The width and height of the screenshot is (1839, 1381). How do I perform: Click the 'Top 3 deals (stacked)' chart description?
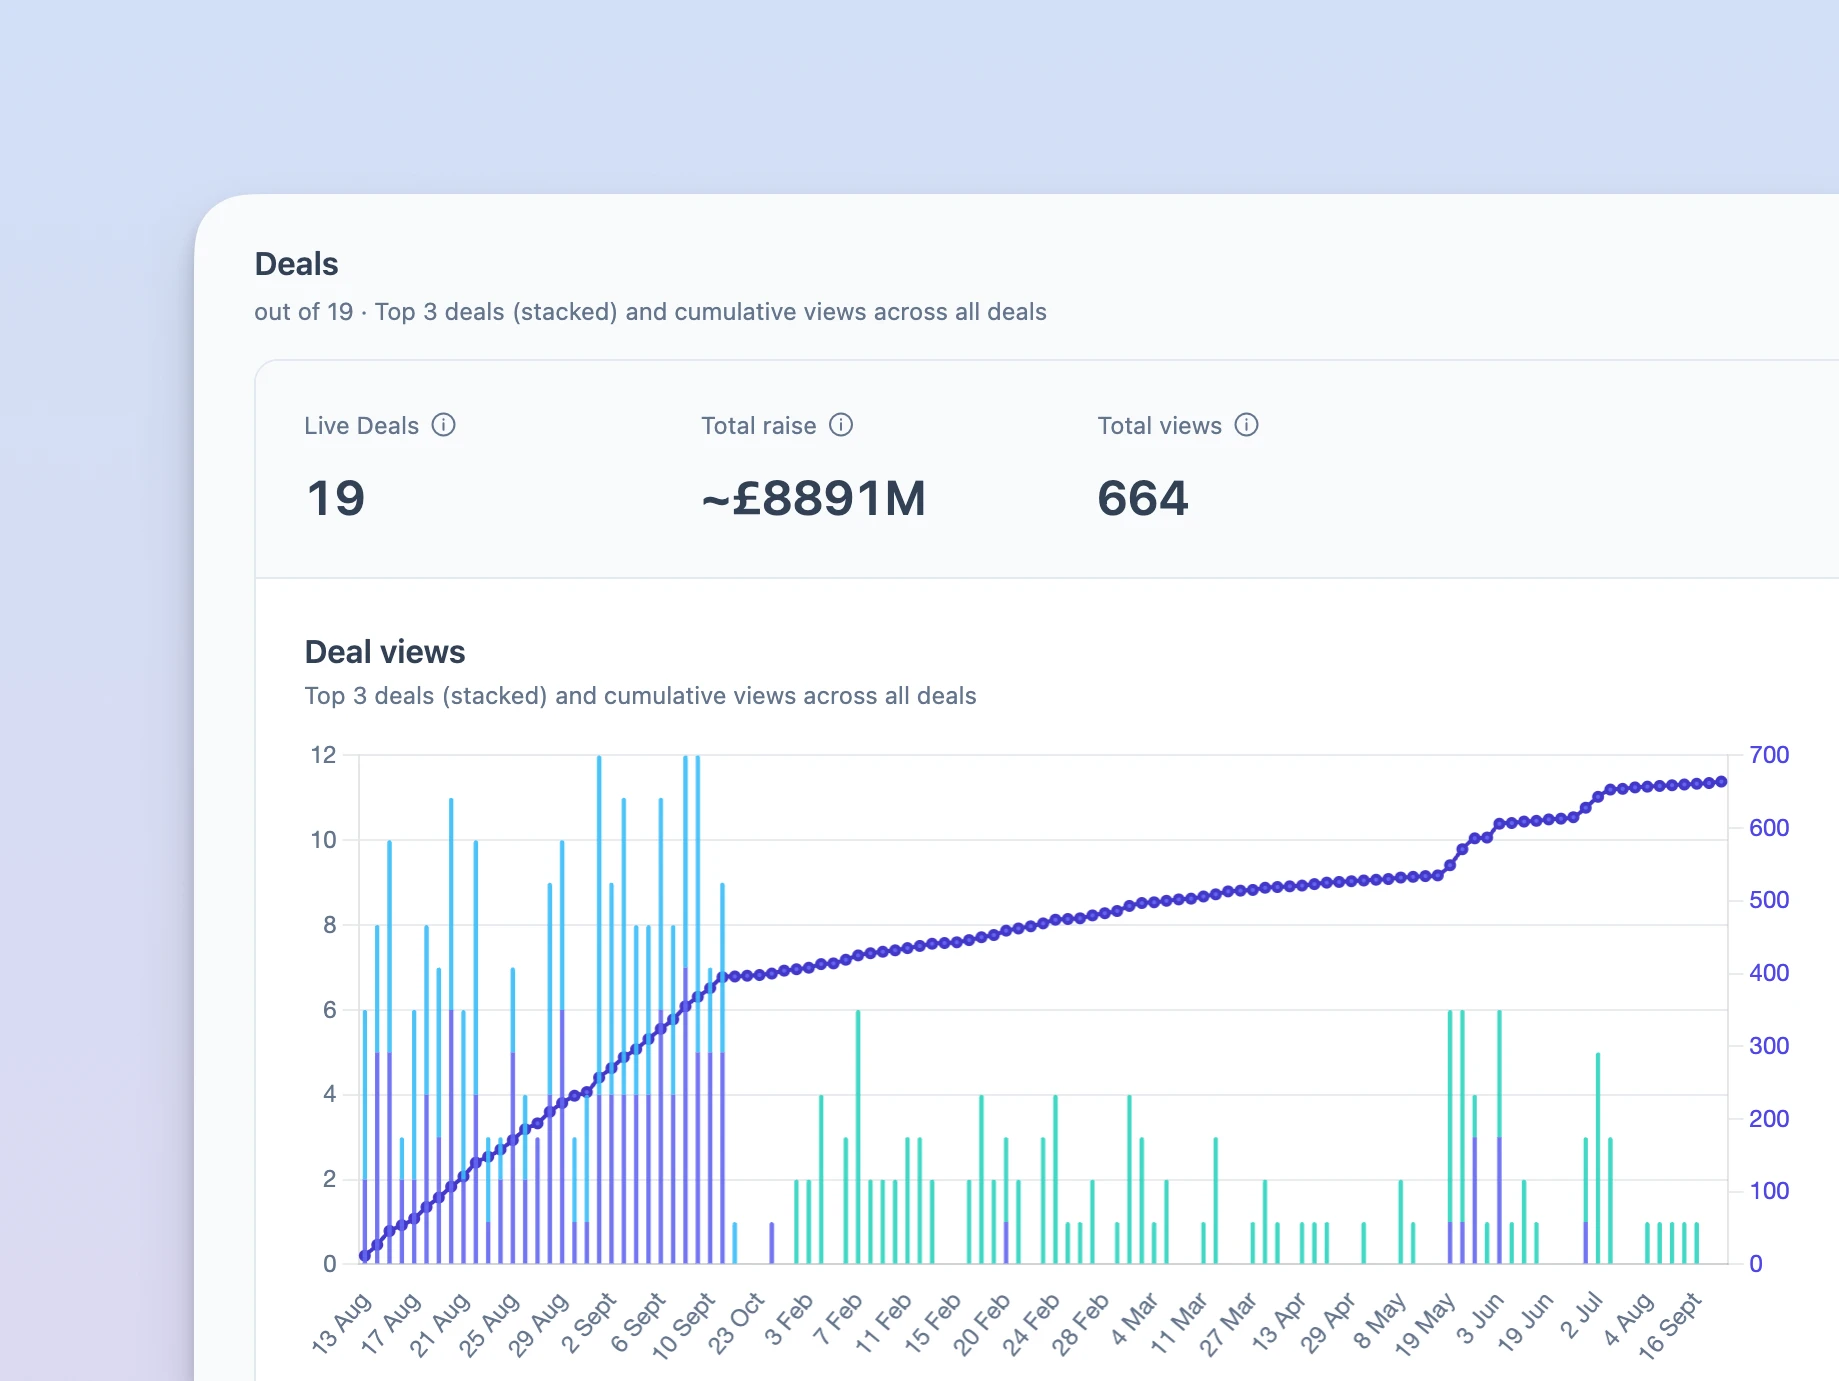coord(640,696)
